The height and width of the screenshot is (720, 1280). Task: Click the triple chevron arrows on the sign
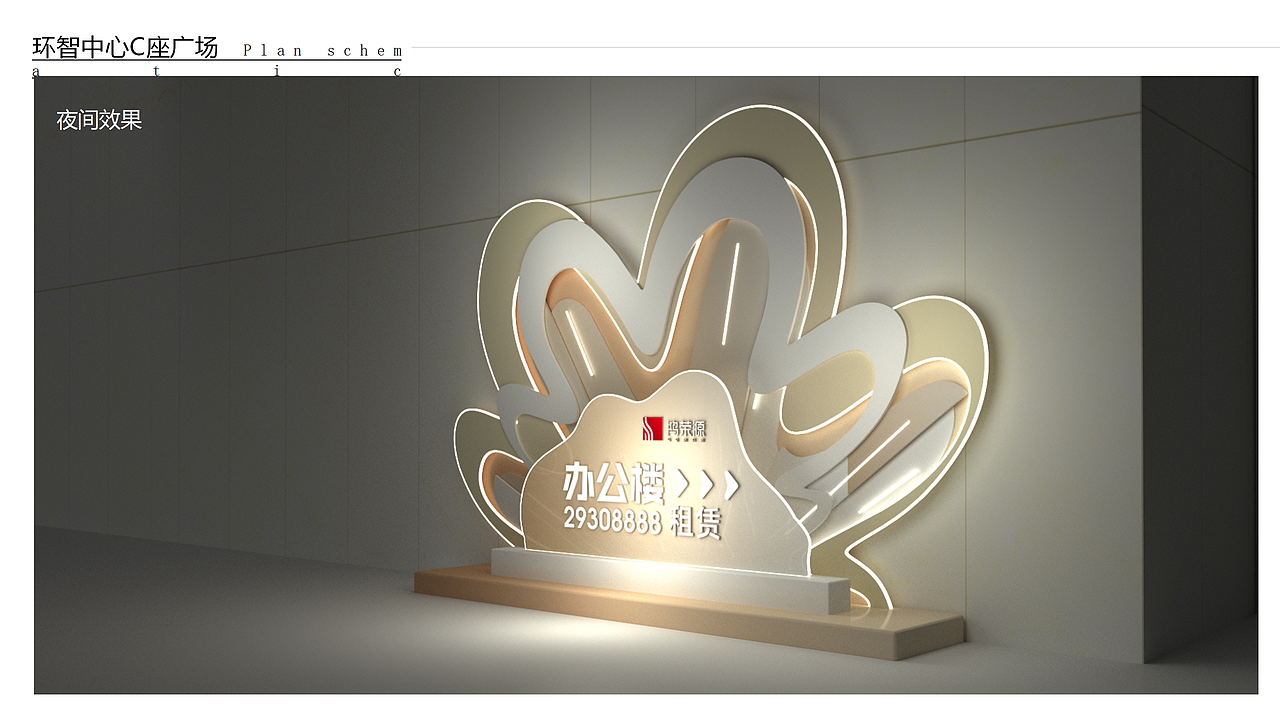click(708, 486)
